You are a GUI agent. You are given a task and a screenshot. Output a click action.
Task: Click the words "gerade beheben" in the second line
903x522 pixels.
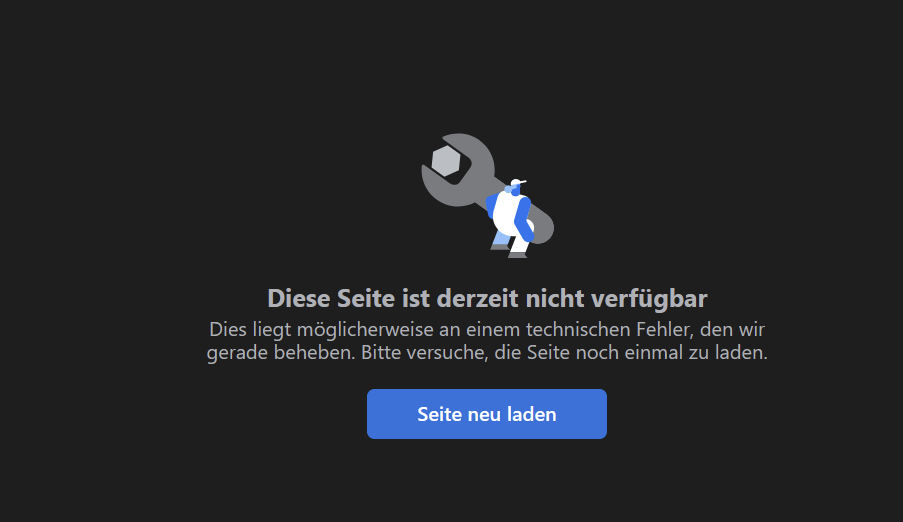click(280, 353)
